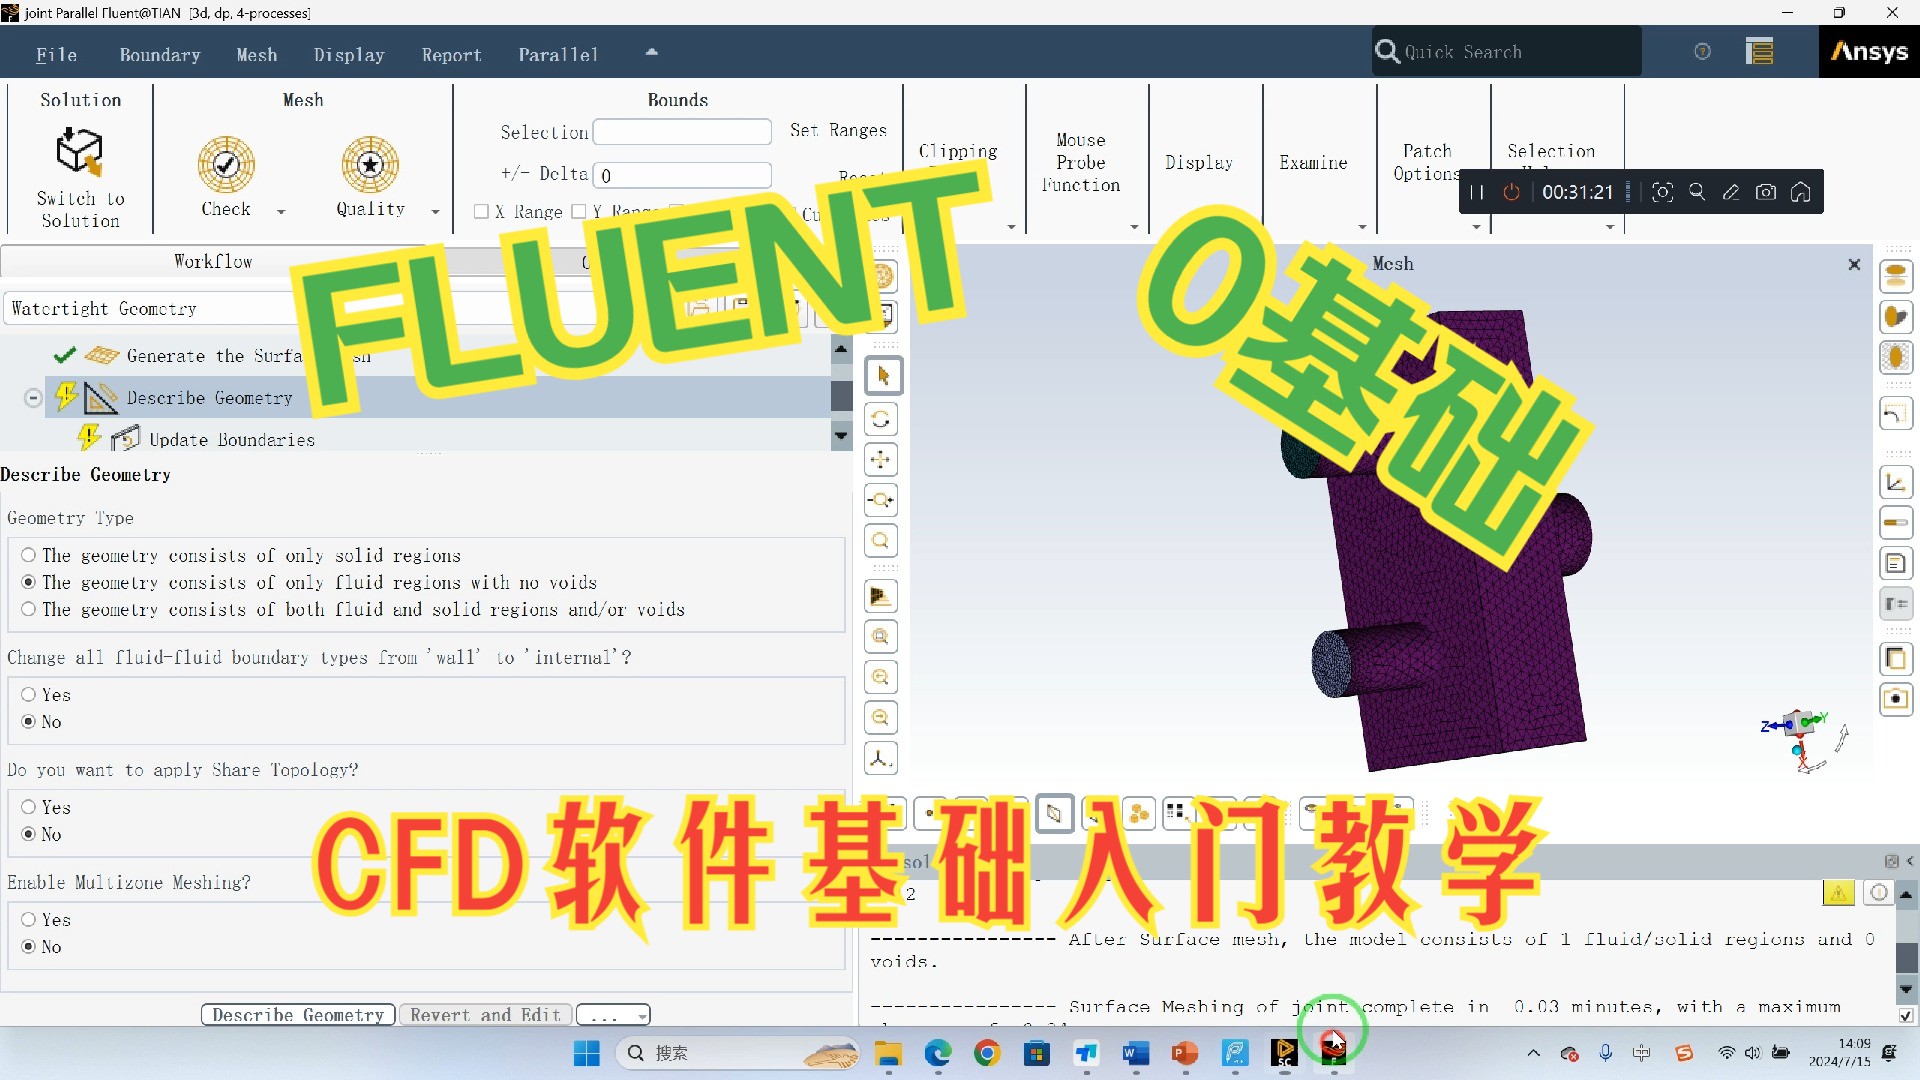1920x1080 pixels.
Task: Click the zoom magnifier tool
Action: point(880,541)
